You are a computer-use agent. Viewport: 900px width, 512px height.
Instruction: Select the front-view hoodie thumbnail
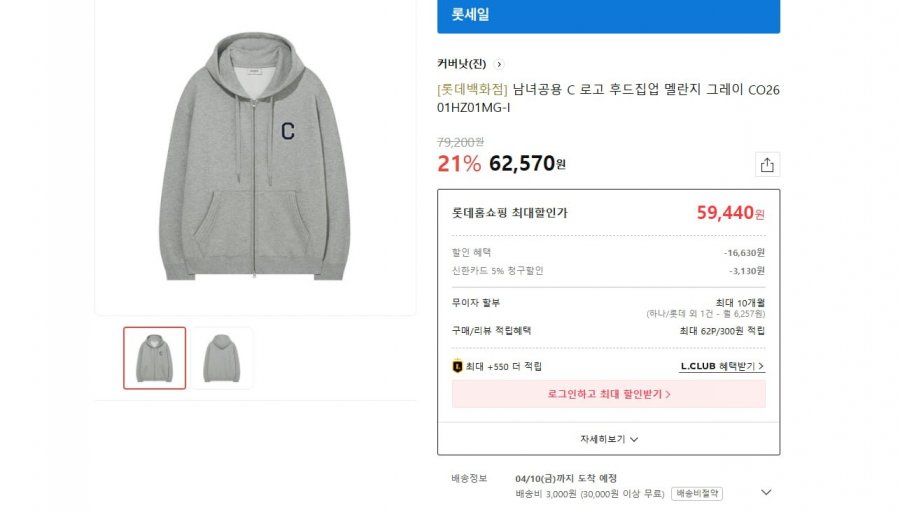155,358
